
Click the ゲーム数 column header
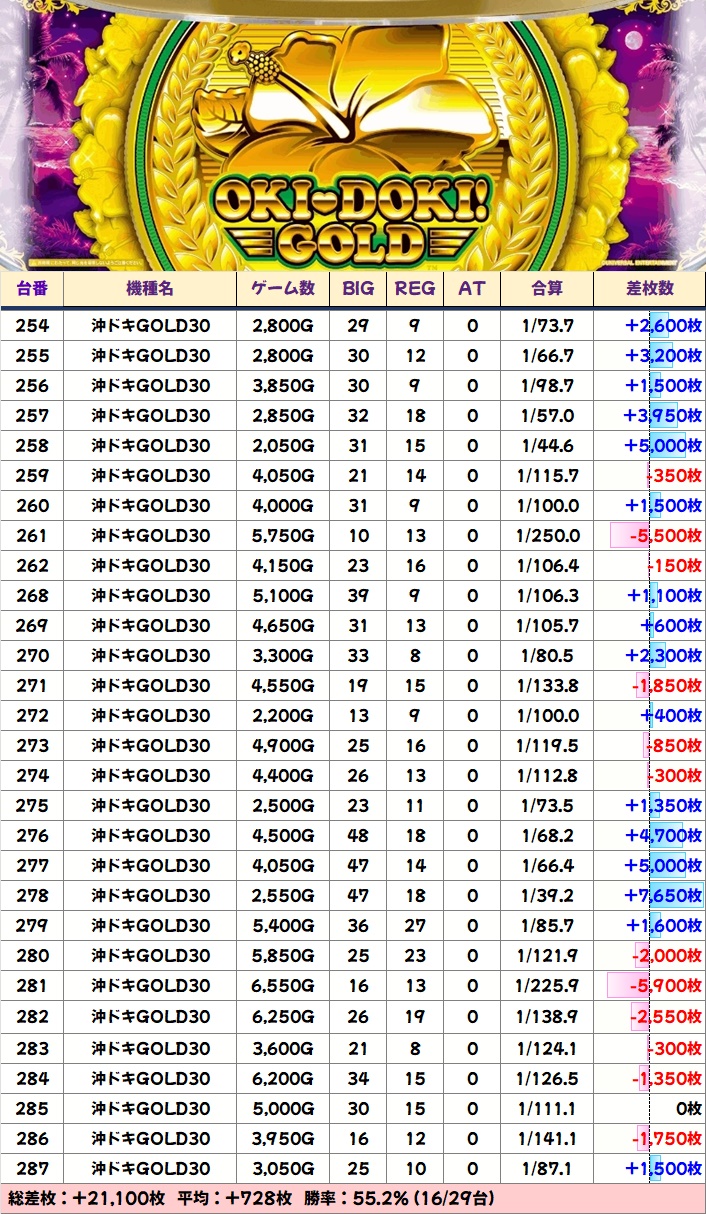[283, 289]
